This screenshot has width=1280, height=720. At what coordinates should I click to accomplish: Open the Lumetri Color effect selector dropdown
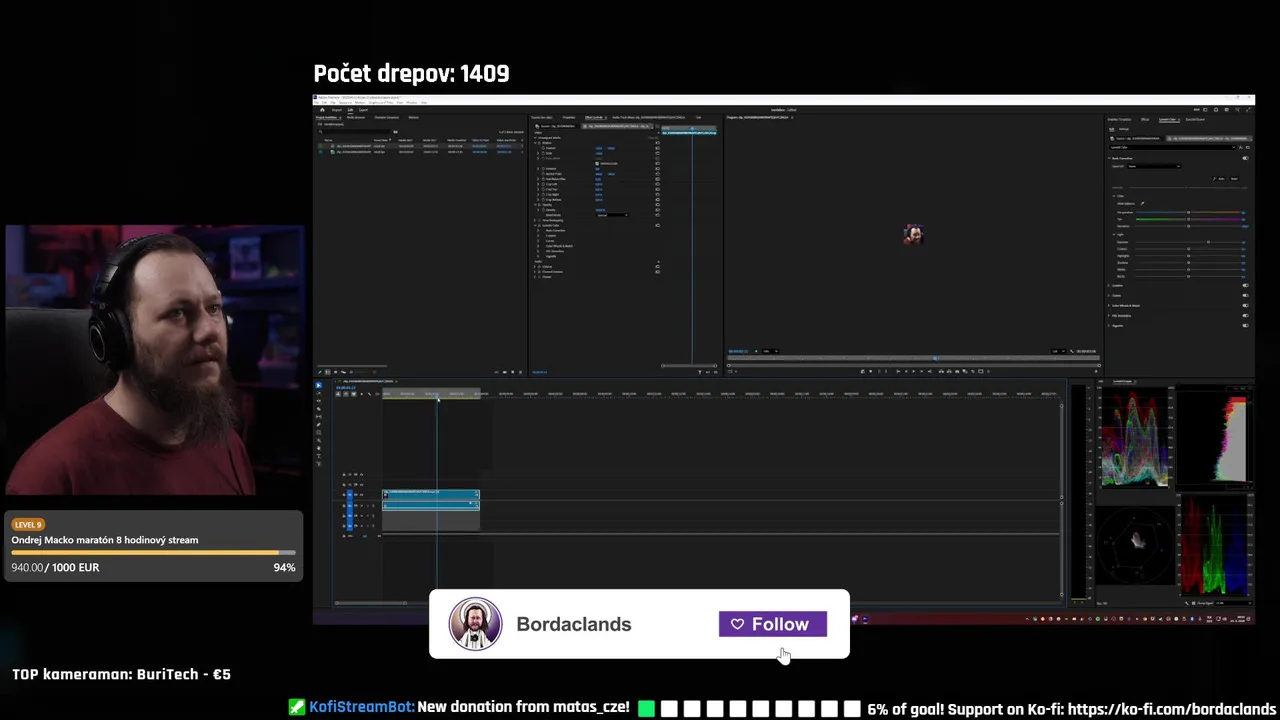click(1173, 147)
